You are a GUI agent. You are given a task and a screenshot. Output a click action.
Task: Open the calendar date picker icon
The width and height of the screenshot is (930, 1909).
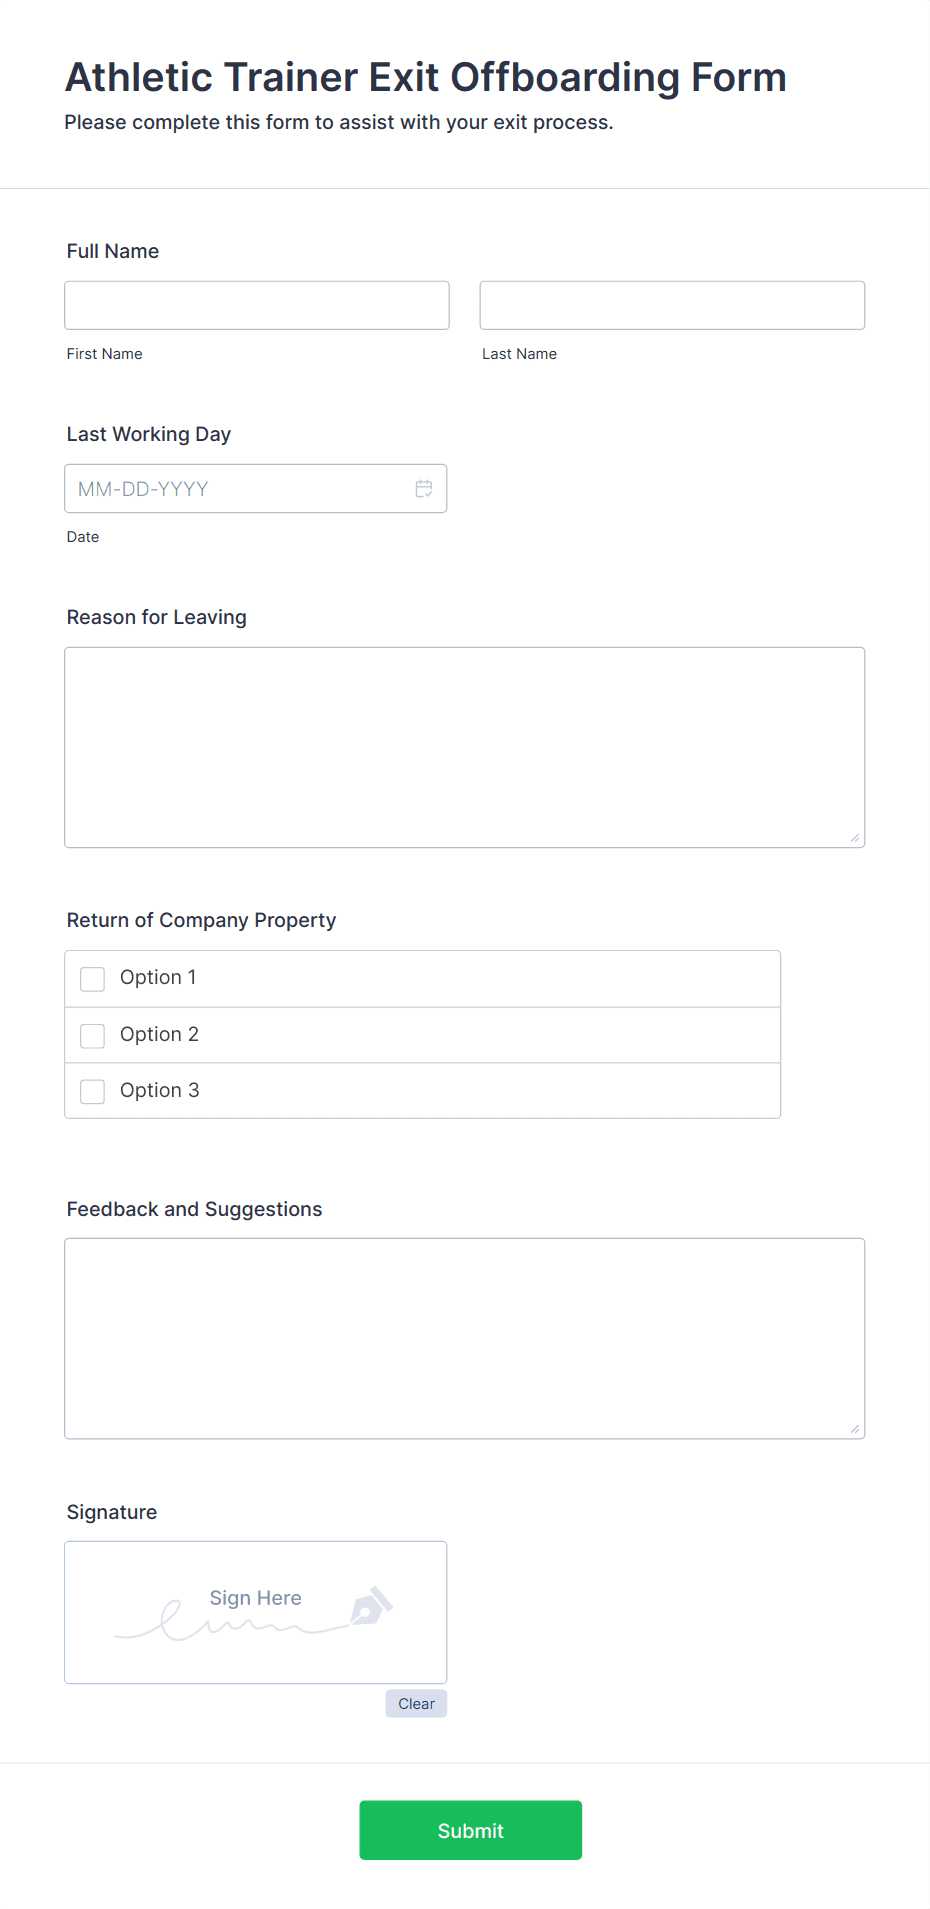click(424, 488)
